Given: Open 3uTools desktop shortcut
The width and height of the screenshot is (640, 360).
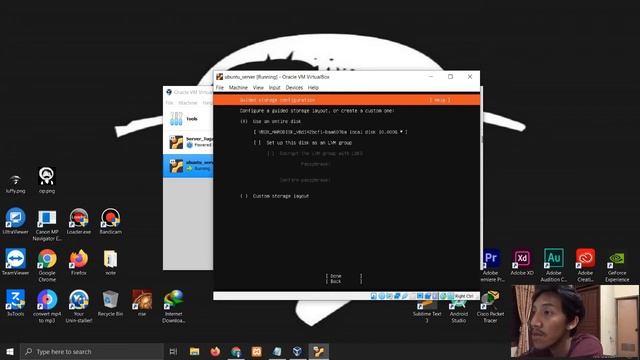Looking at the screenshot, I should [16, 303].
